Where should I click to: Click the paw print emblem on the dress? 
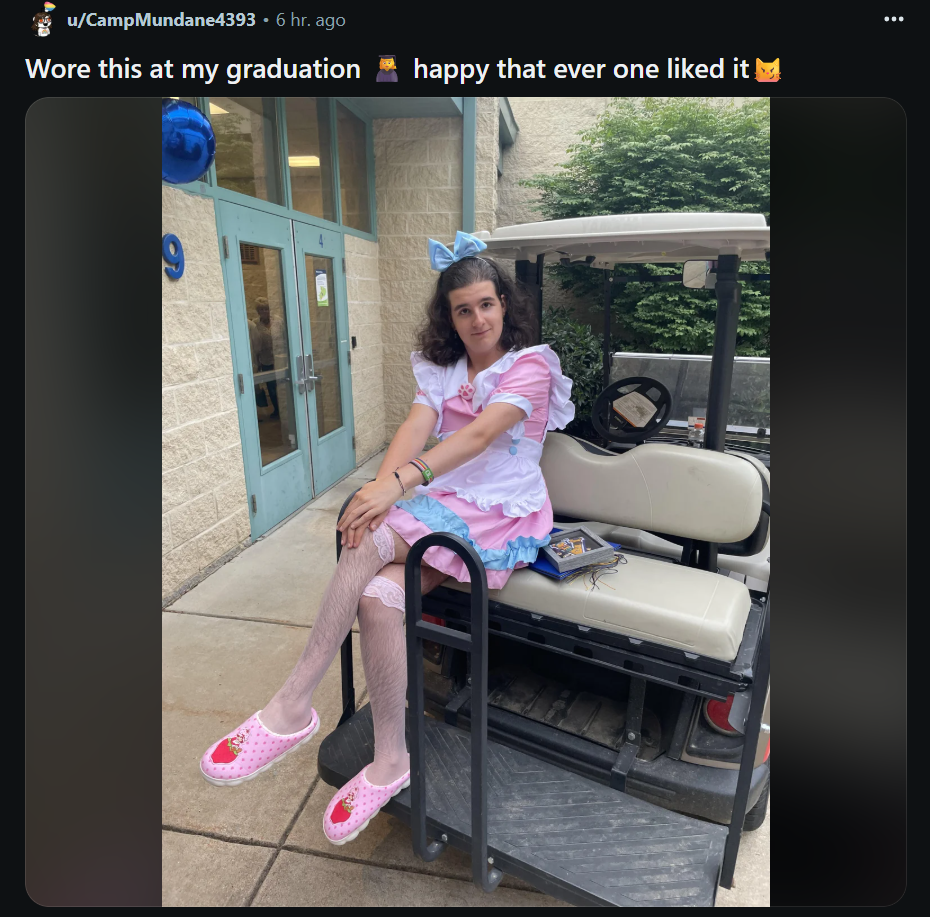tap(467, 391)
